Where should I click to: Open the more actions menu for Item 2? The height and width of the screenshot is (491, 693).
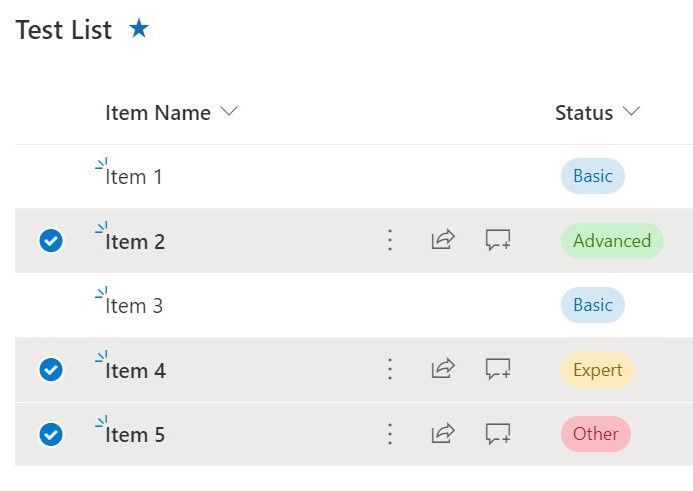[390, 240]
